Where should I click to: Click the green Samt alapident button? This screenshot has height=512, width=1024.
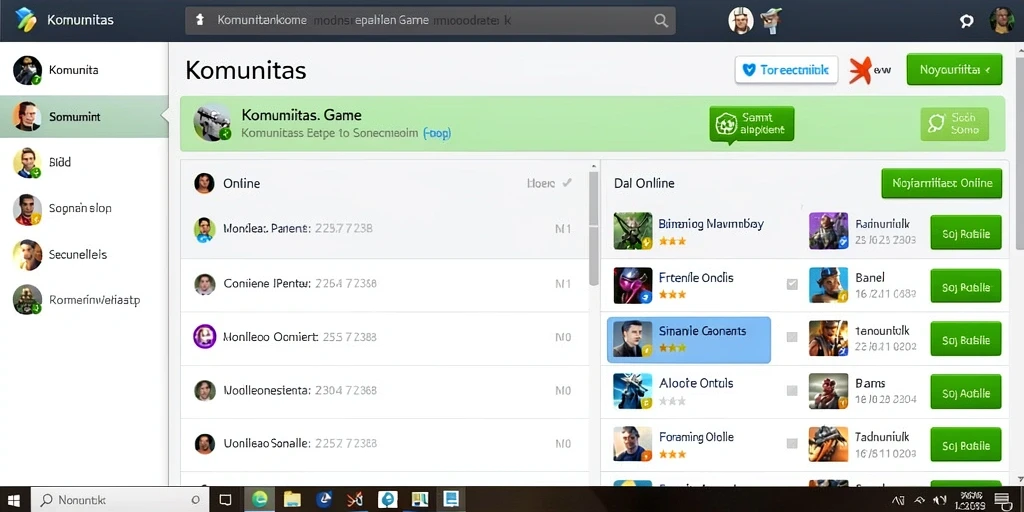(752, 123)
